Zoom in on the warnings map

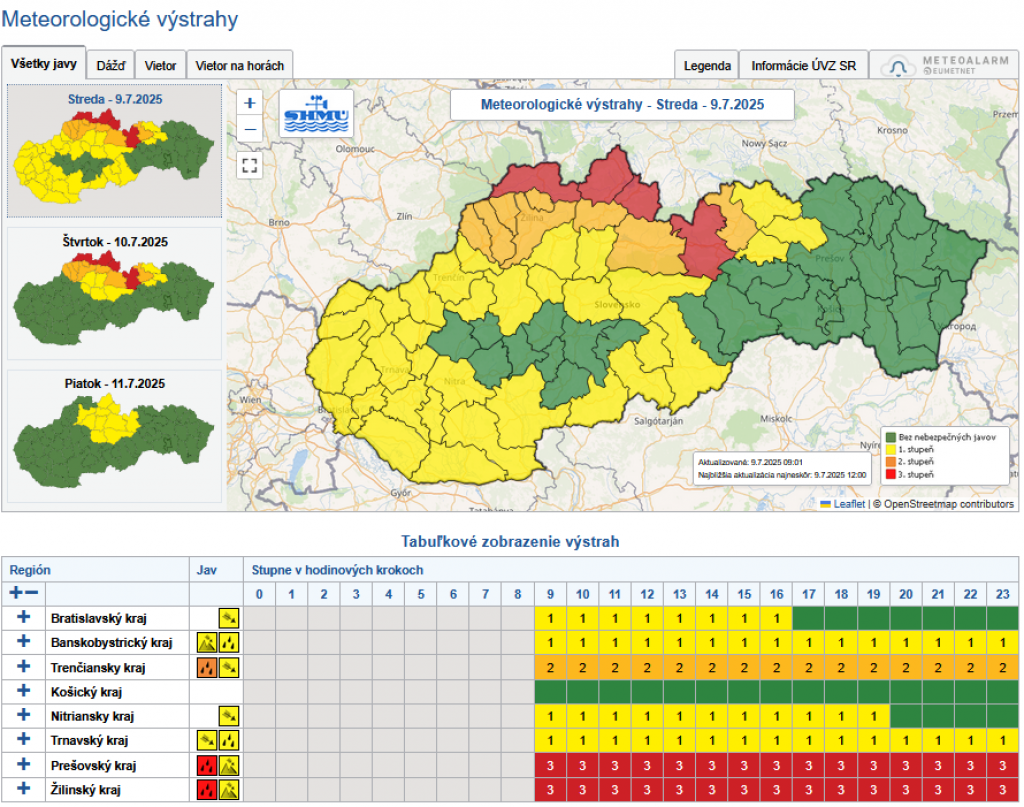(x=250, y=103)
